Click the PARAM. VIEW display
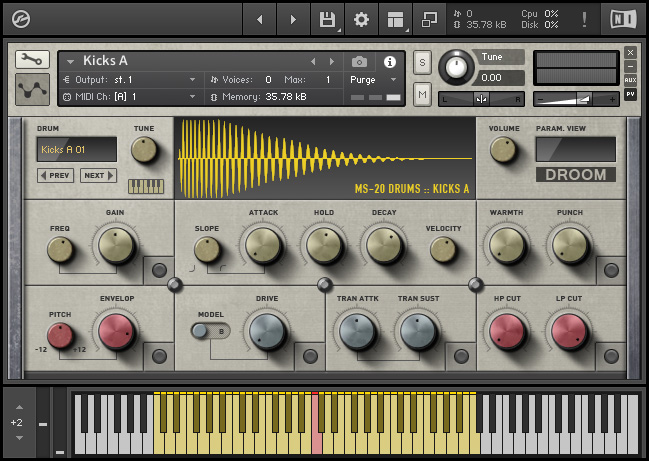 (x=576, y=149)
